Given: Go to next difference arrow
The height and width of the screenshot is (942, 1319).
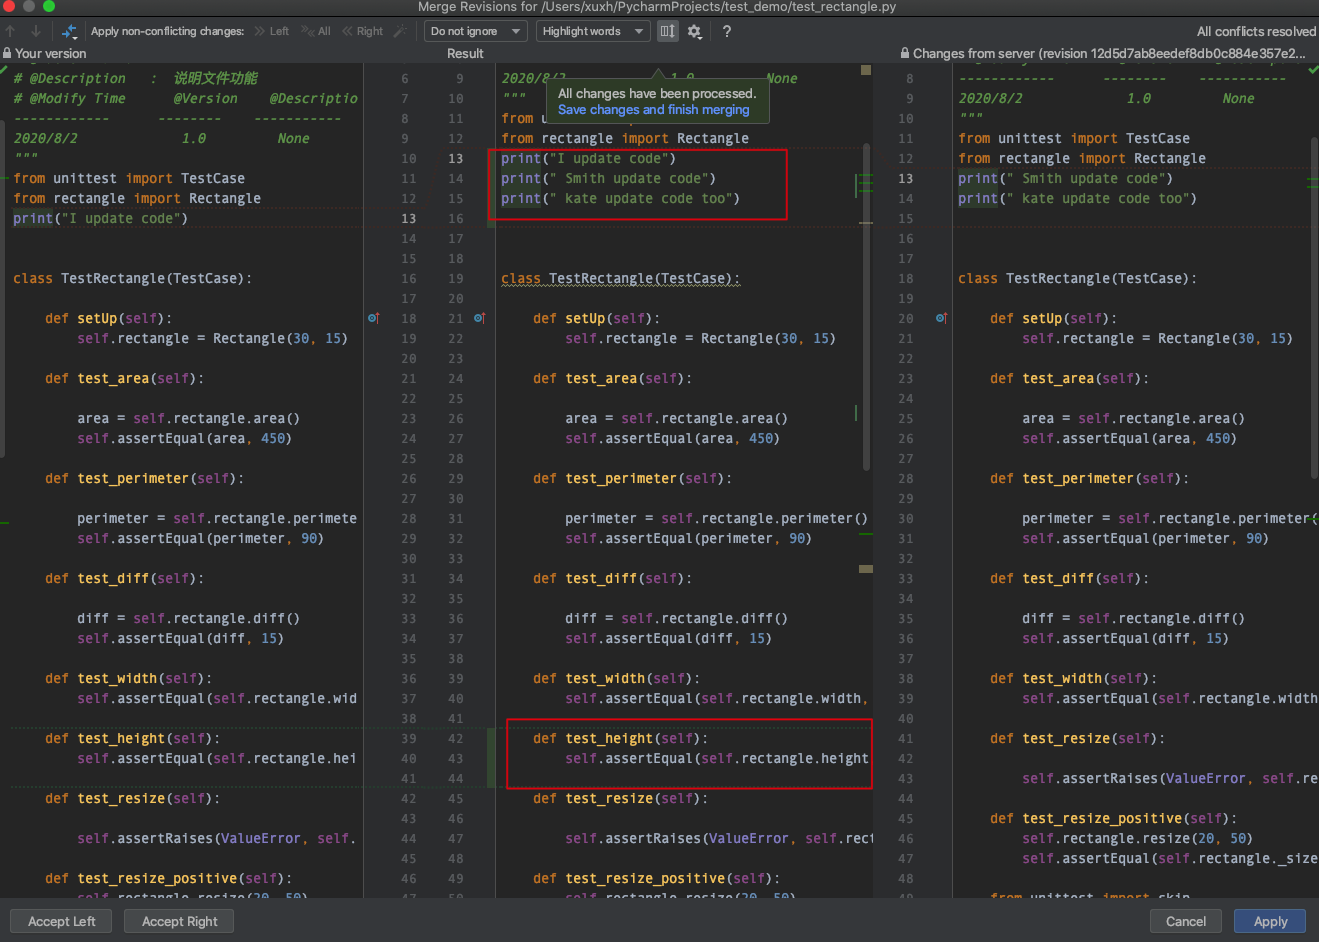Looking at the screenshot, I should click(35, 31).
